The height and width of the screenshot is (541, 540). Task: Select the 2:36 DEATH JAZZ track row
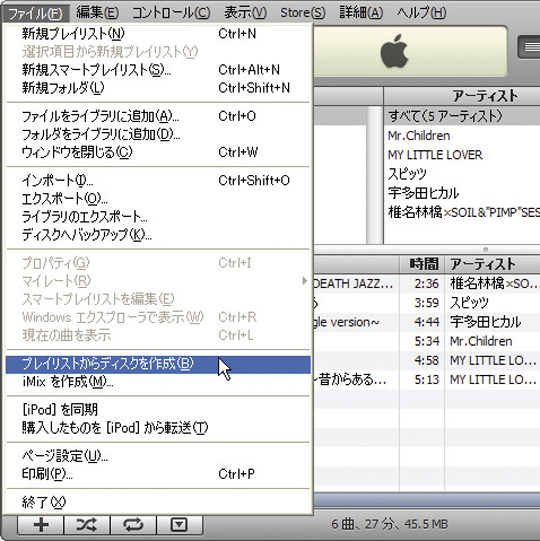[x=427, y=284]
